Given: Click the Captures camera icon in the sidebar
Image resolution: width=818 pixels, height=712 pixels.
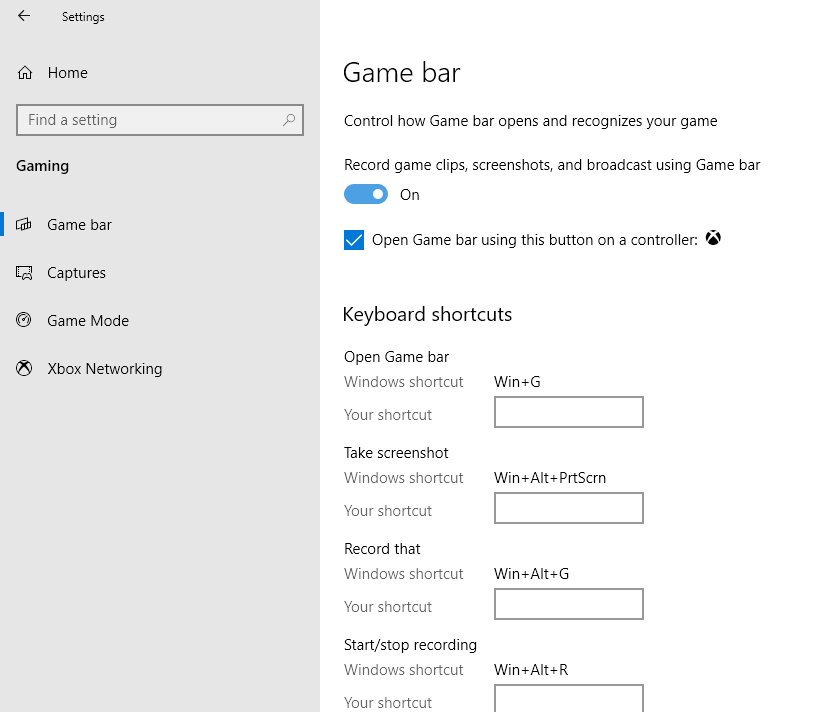Looking at the screenshot, I should [23, 272].
